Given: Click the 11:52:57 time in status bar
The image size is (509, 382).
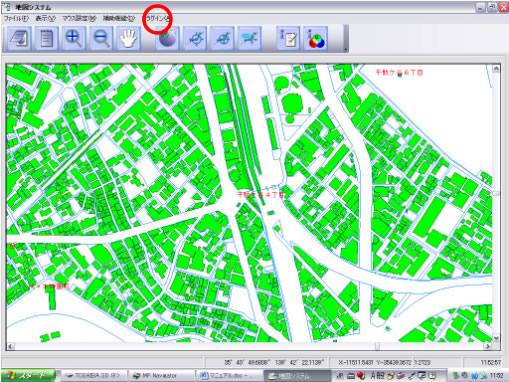Looking at the screenshot, I should click(x=491, y=362).
